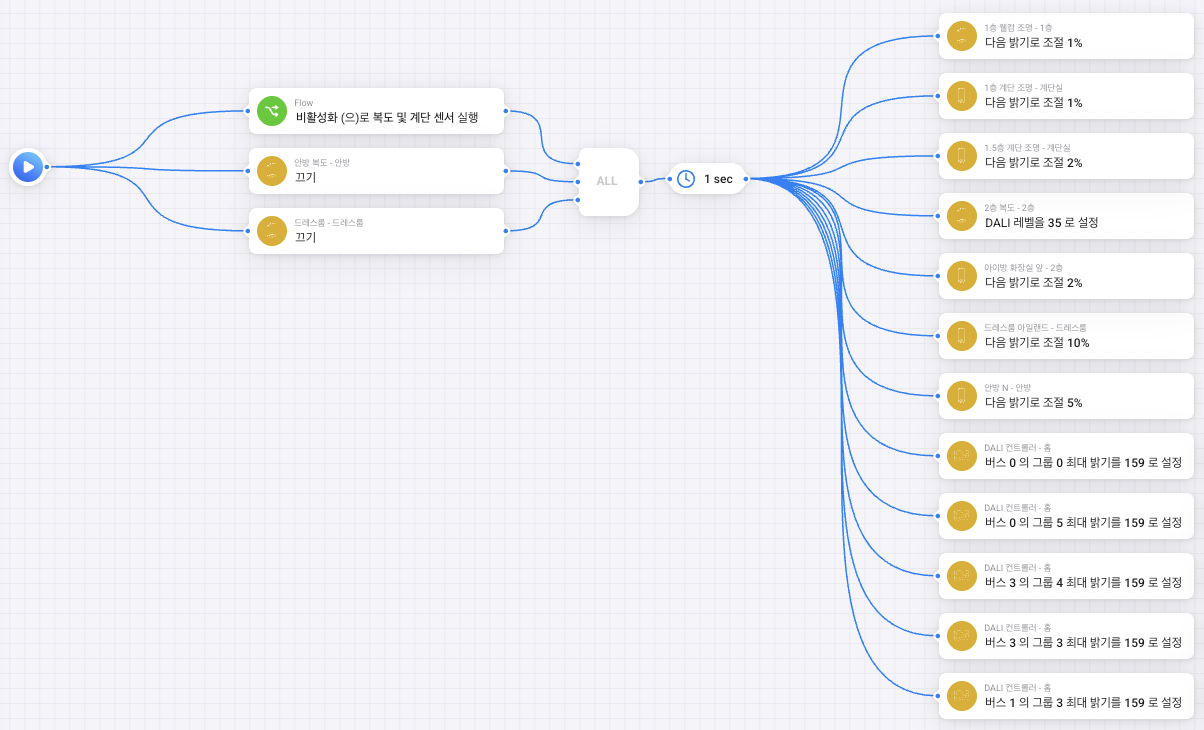The image size is (1204, 730).
Task: Click the bulb icon on the 안방 N card
Action: [x=961, y=396]
